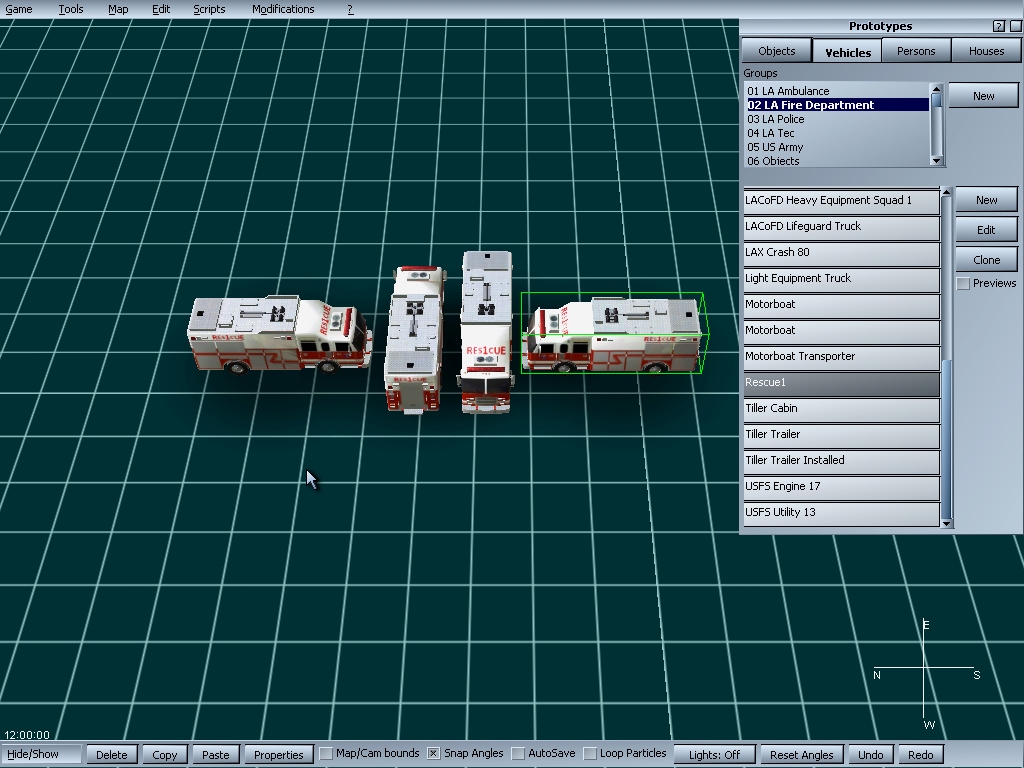Image resolution: width=1024 pixels, height=768 pixels.
Task: Select Motorboat Transporter prototype
Action: [x=841, y=357]
